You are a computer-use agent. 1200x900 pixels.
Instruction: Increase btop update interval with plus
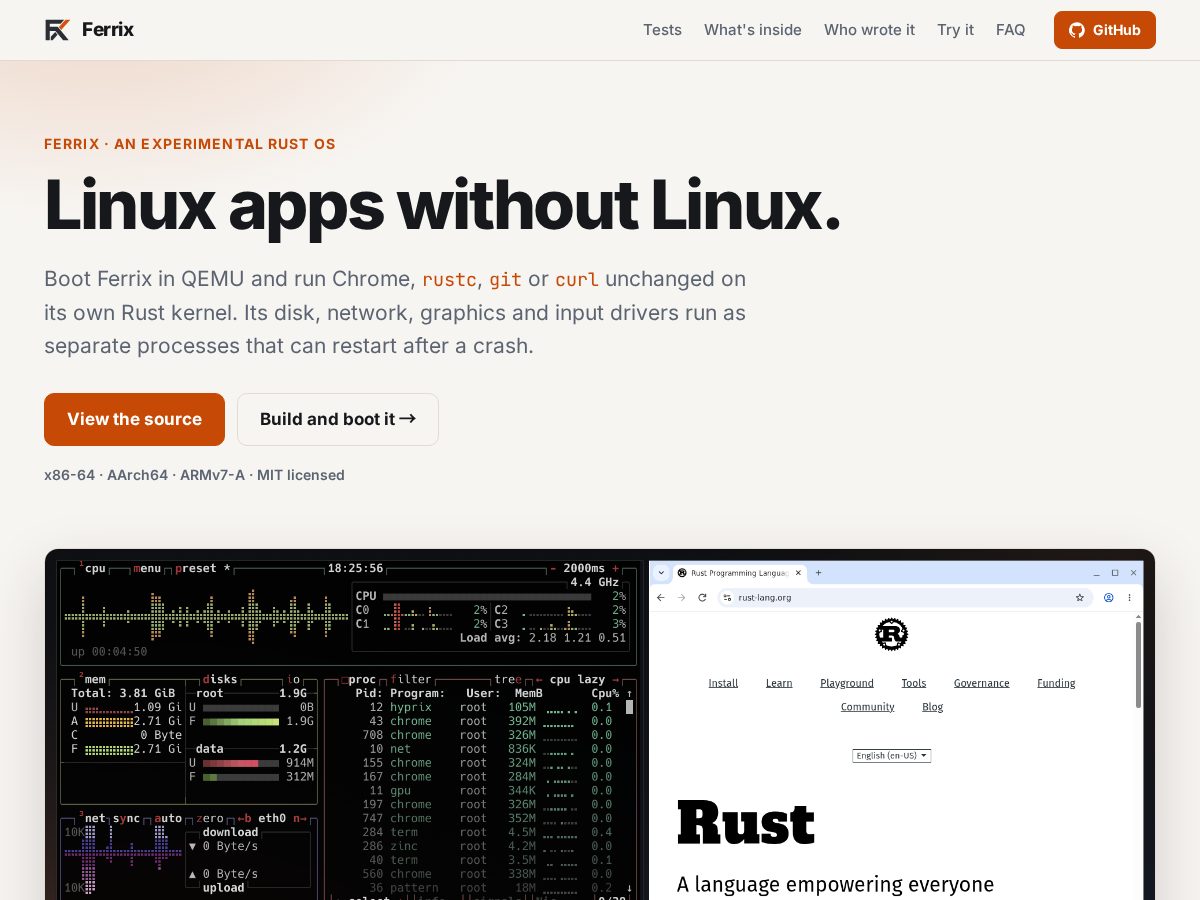(615, 568)
